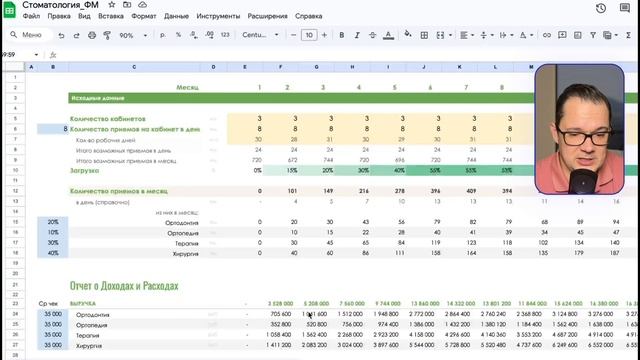The image size is (640, 360).
Task: Click the undo arrow icon
Action: 61,36
